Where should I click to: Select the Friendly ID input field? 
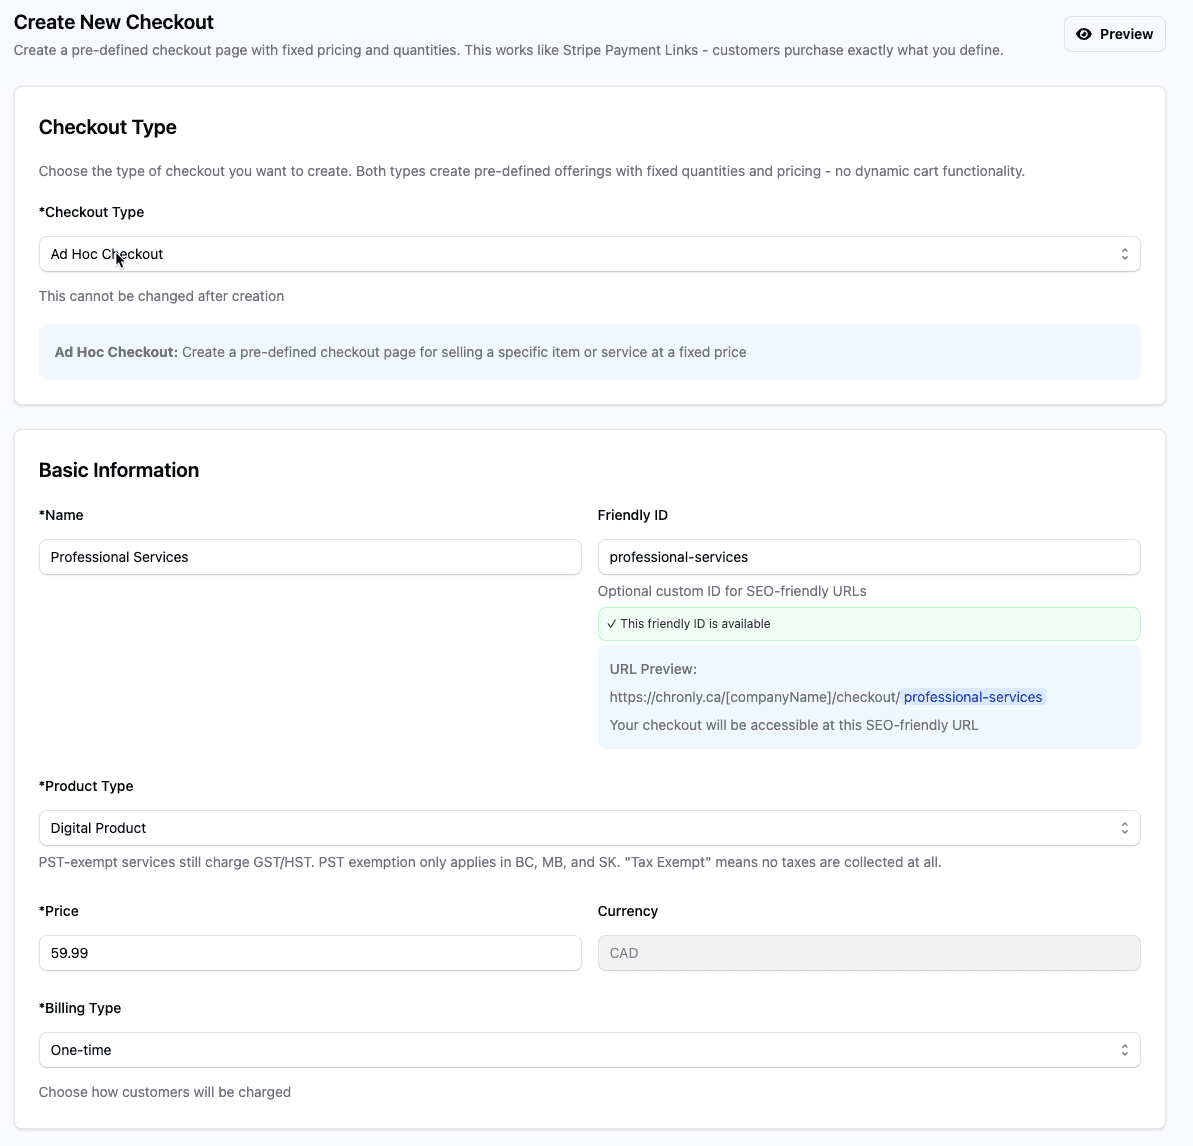pos(868,557)
